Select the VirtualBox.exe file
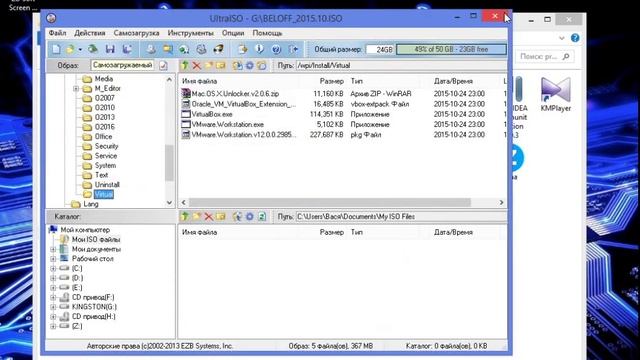The width and height of the screenshot is (640, 360). (212, 114)
